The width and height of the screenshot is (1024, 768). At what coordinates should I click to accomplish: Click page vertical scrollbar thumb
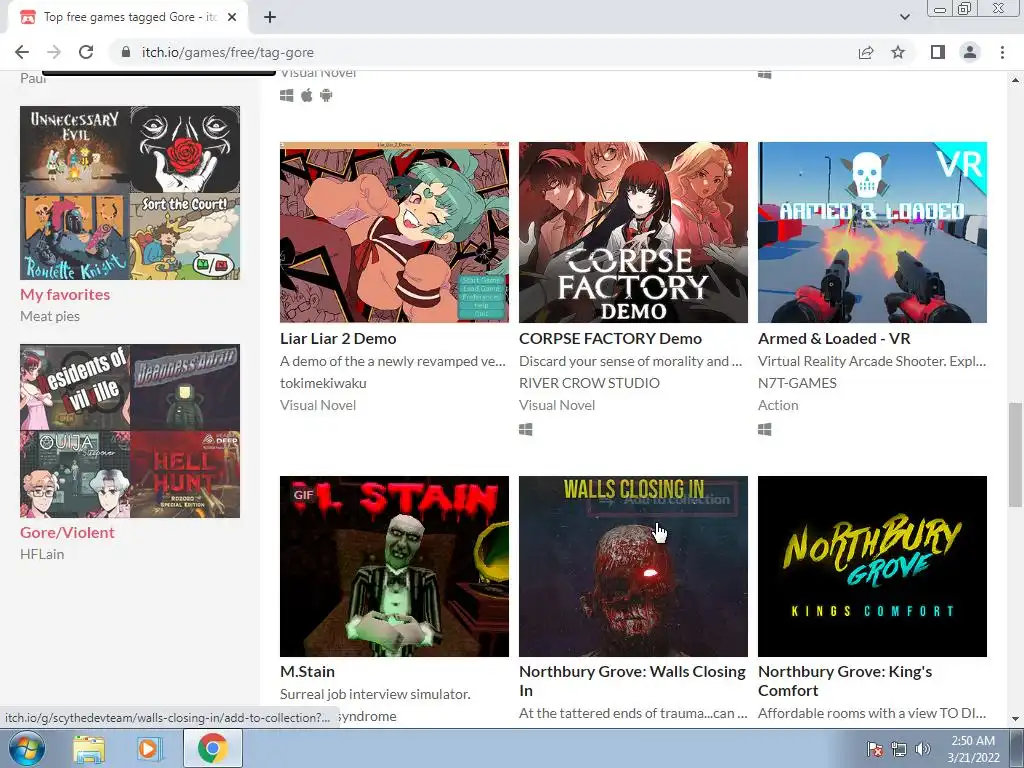click(x=1015, y=455)
